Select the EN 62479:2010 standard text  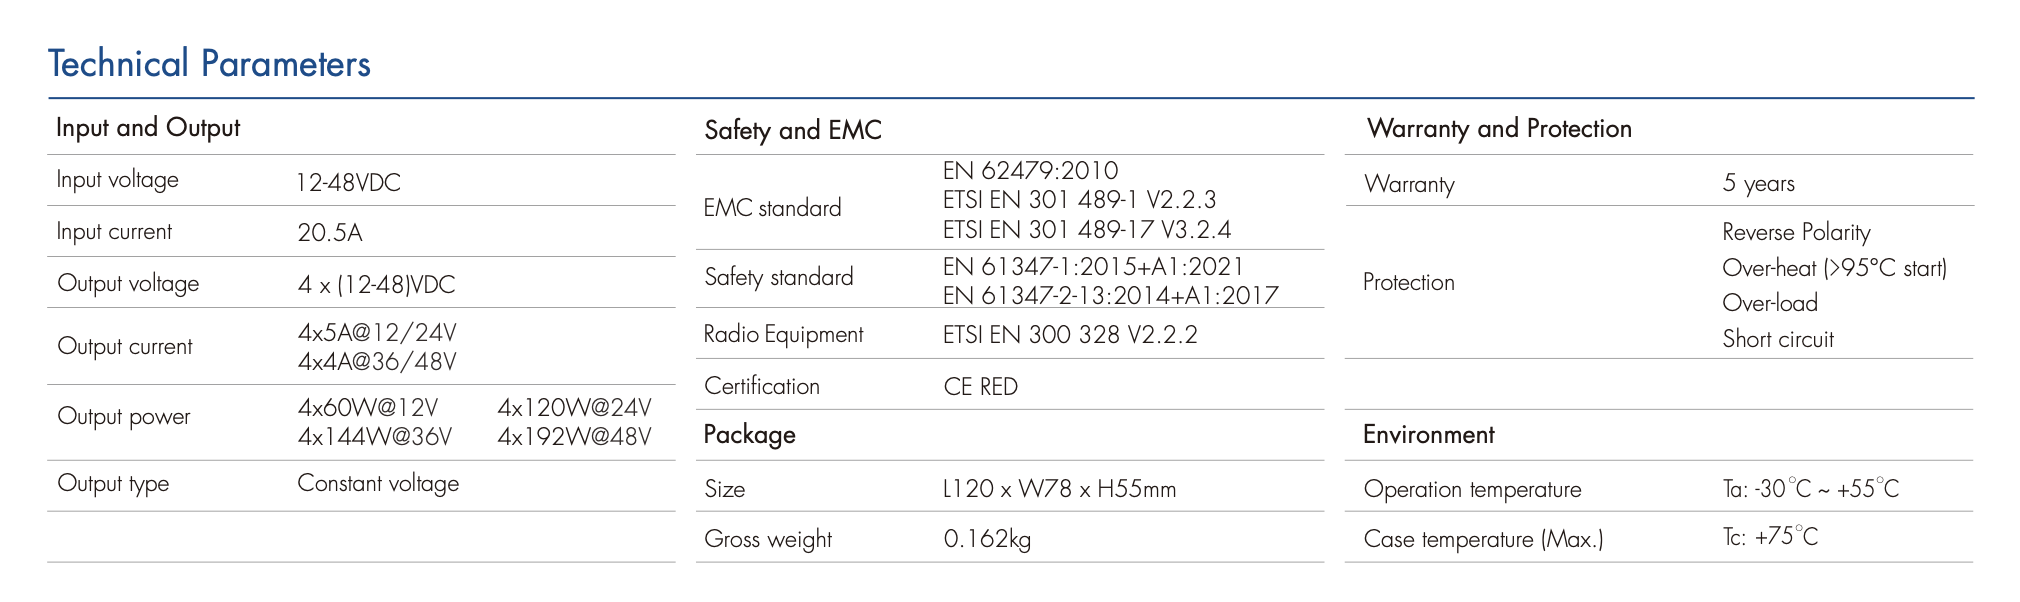[x=1031, y=171]
